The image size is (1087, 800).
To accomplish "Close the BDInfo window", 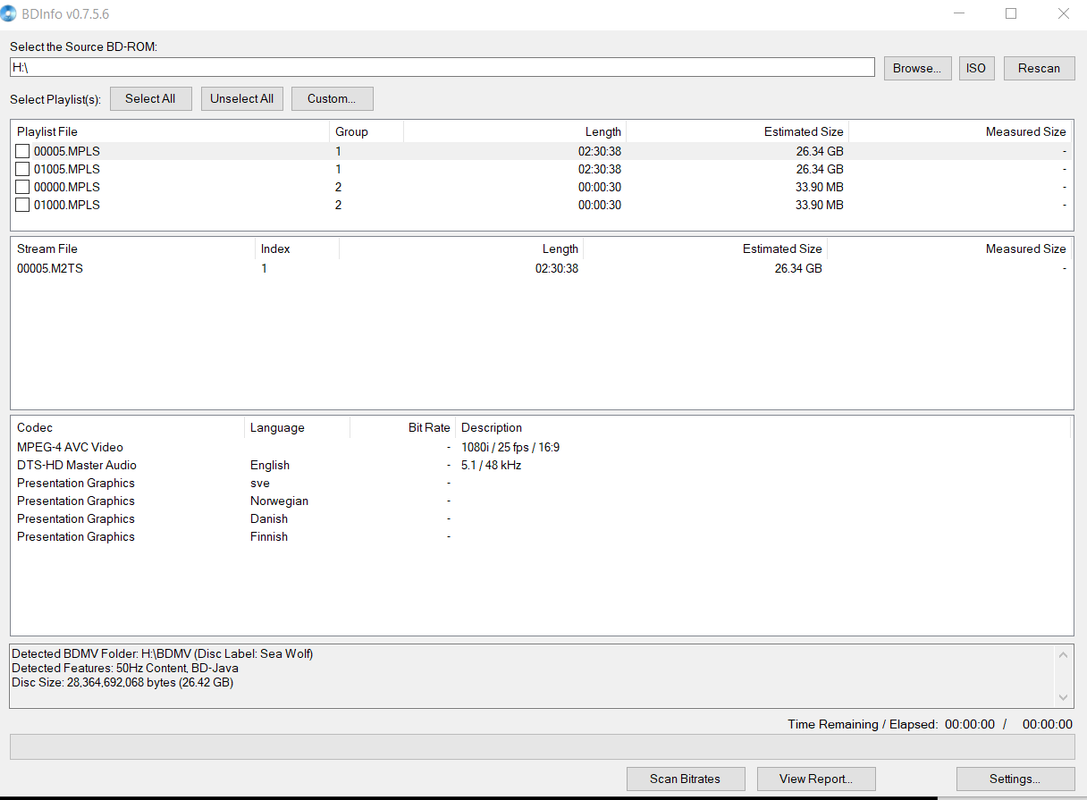I will (1063, 13).
